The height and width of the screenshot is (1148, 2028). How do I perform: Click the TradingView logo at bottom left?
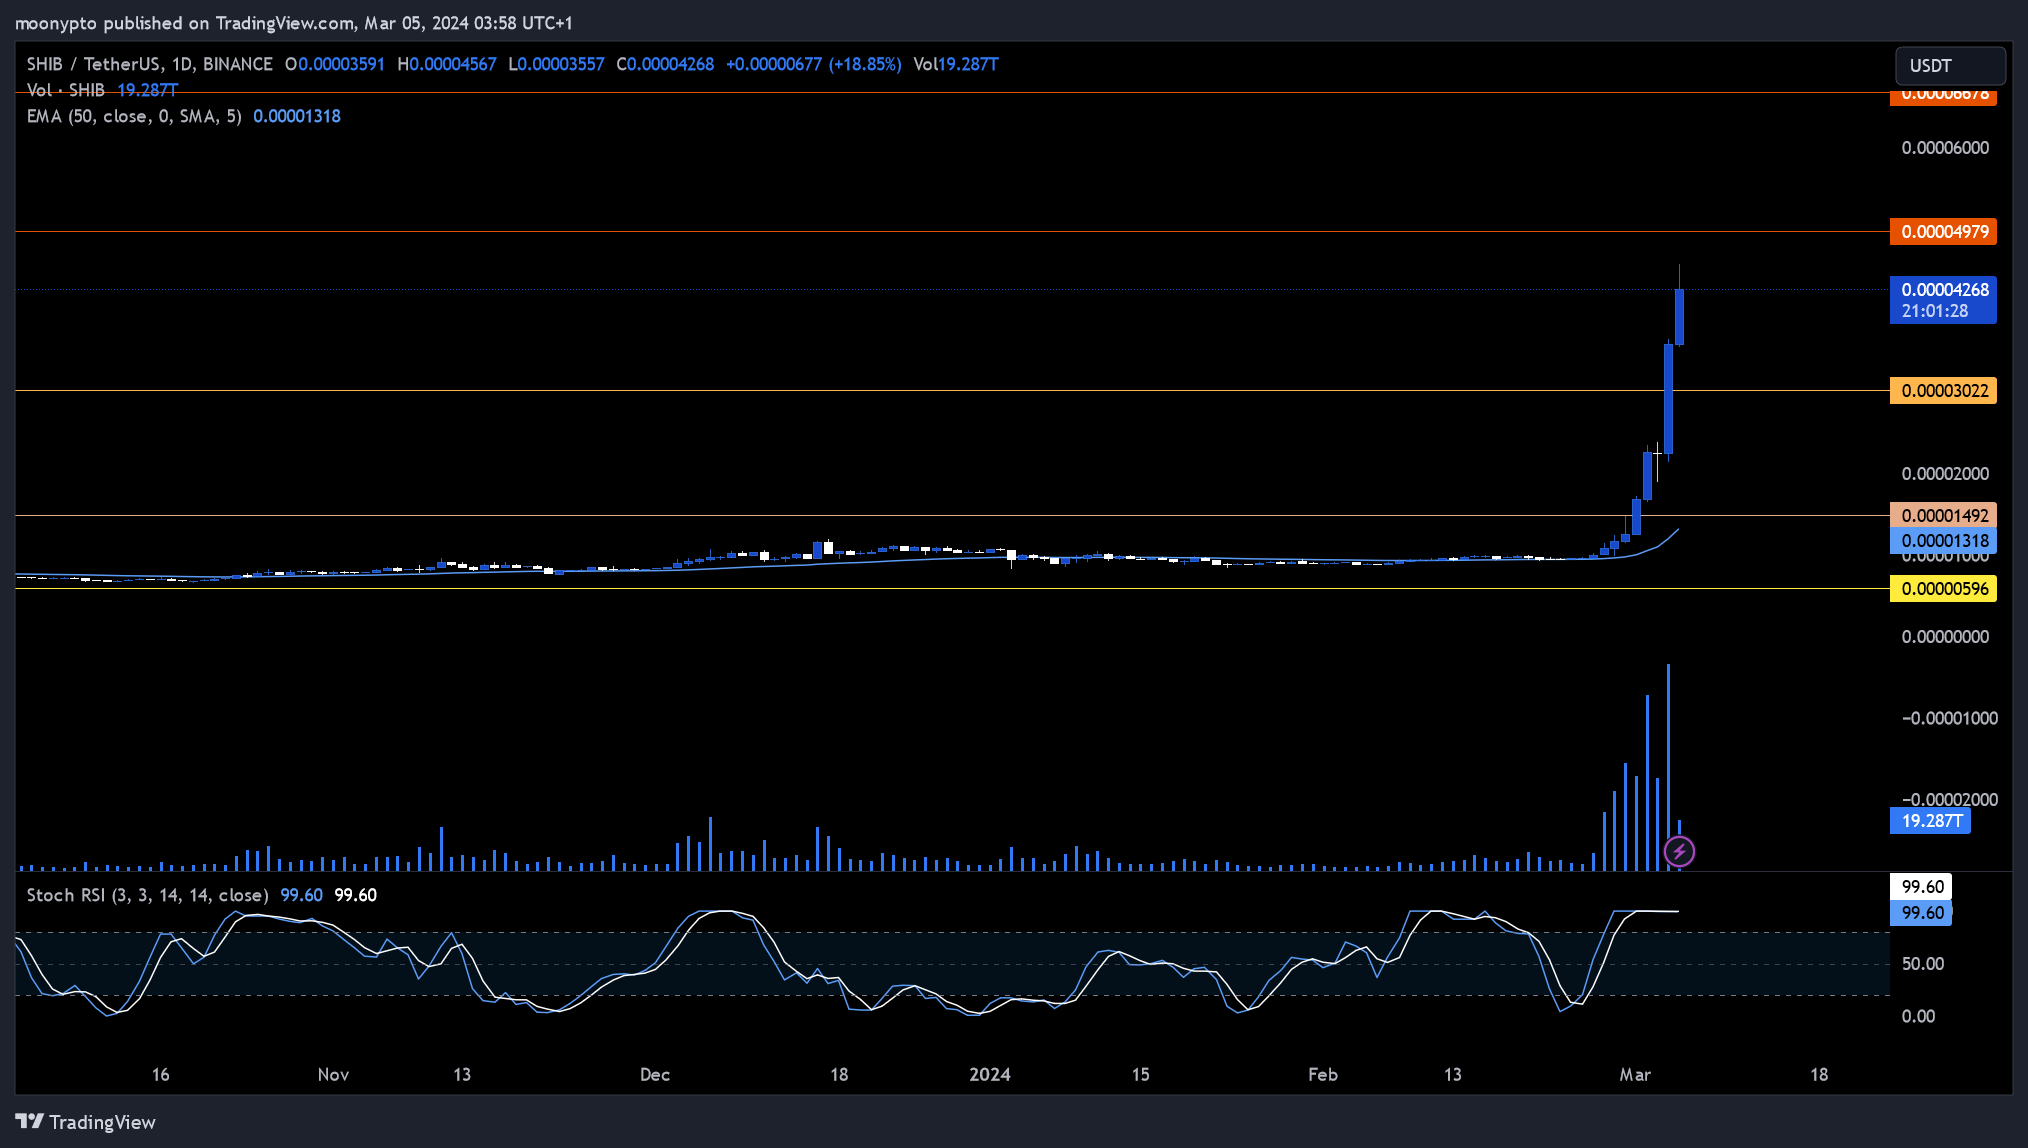86,1122
